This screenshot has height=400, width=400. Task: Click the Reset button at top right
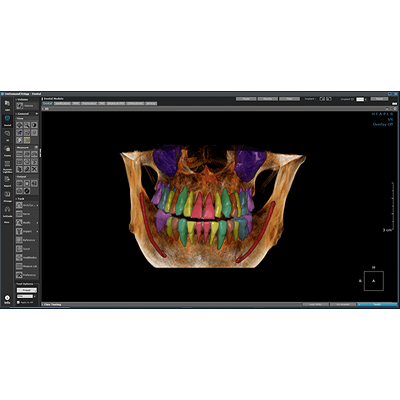(x=379, y=99)
